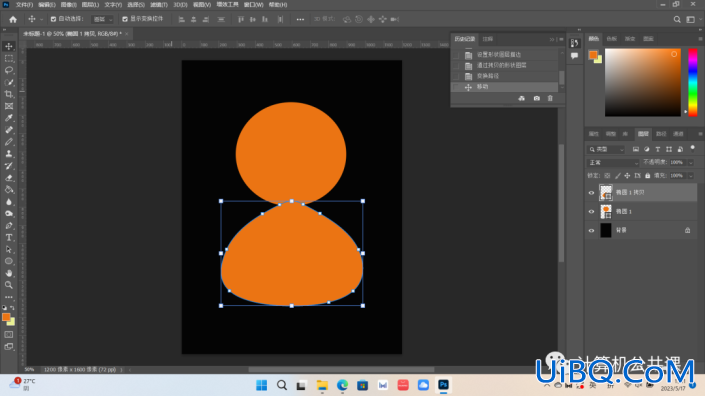Open Auto-Select layer/group dropdown
The image size is (705, 396).
click(x=102, y=19)
